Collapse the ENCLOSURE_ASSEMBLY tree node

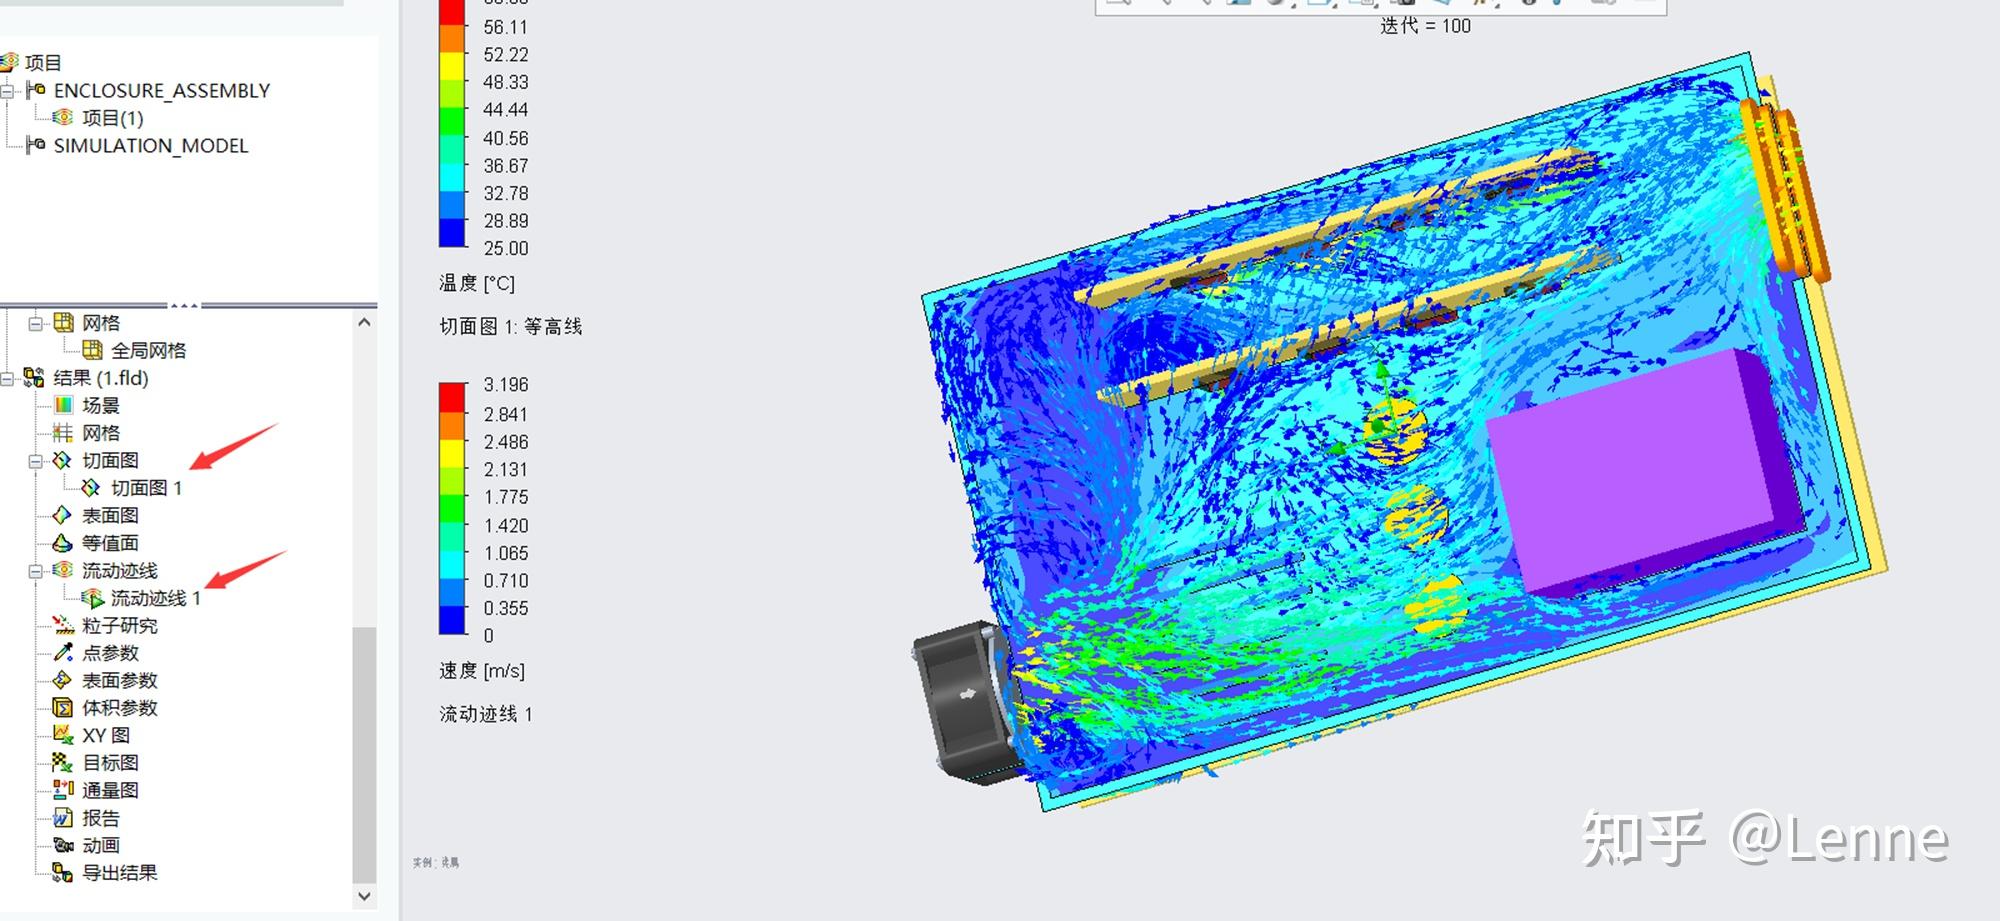point(7,91)
